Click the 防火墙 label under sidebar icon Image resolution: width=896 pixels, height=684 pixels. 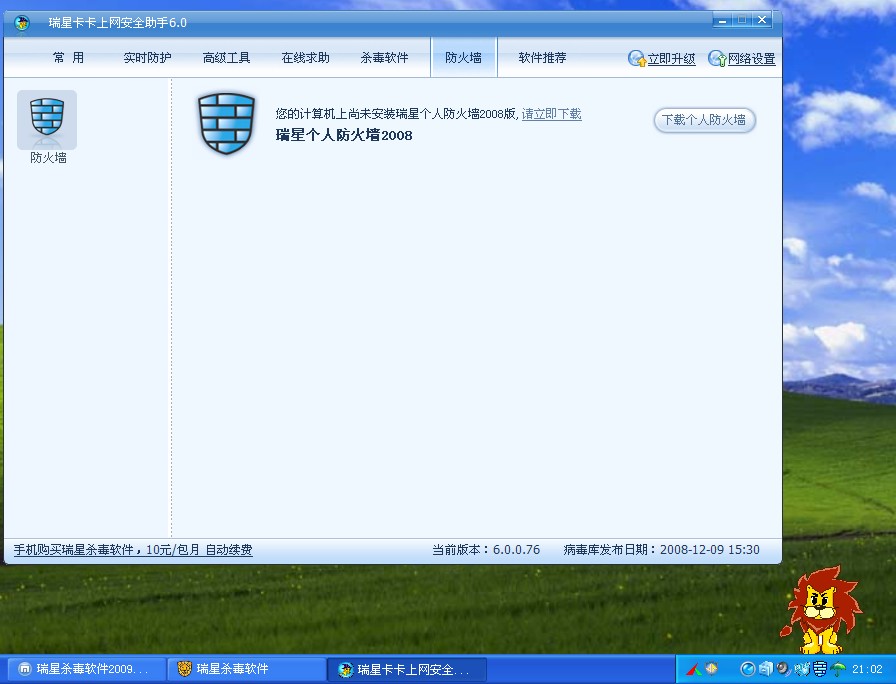(x=48, y=158)
